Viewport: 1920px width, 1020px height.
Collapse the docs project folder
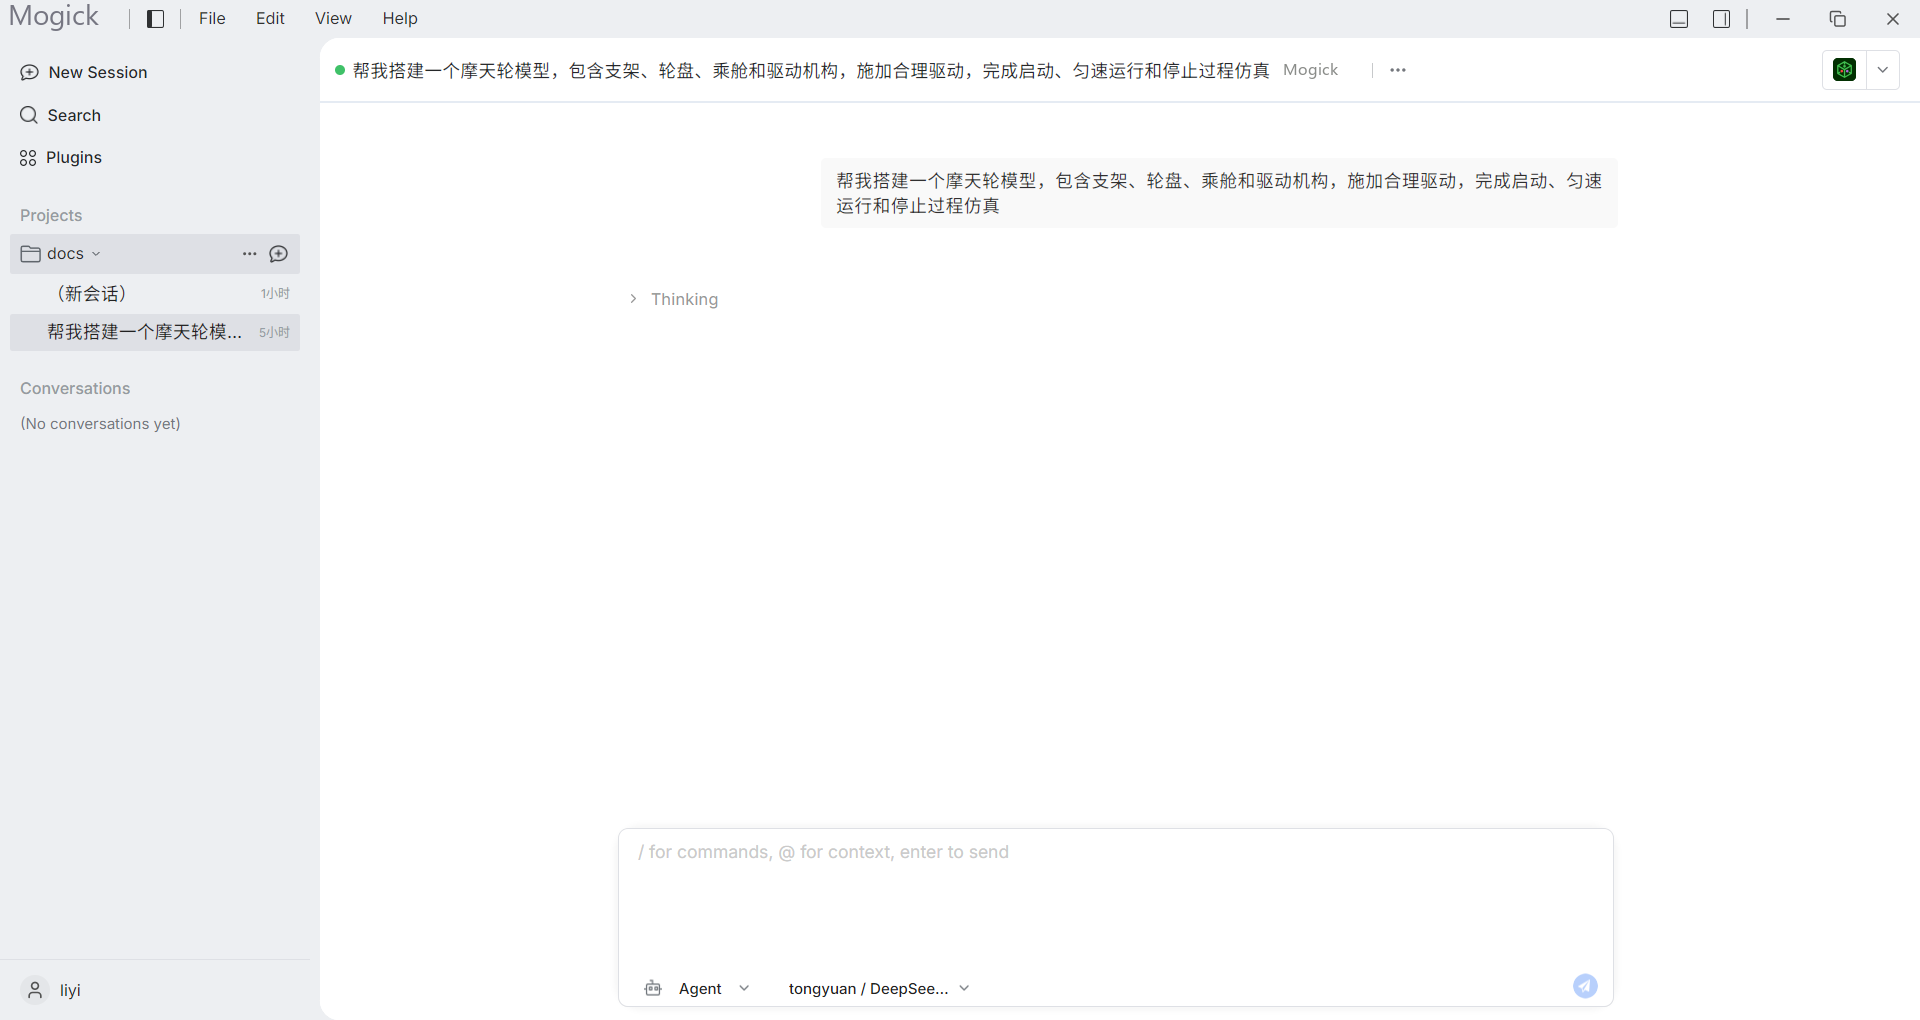(x=96, y=254)
